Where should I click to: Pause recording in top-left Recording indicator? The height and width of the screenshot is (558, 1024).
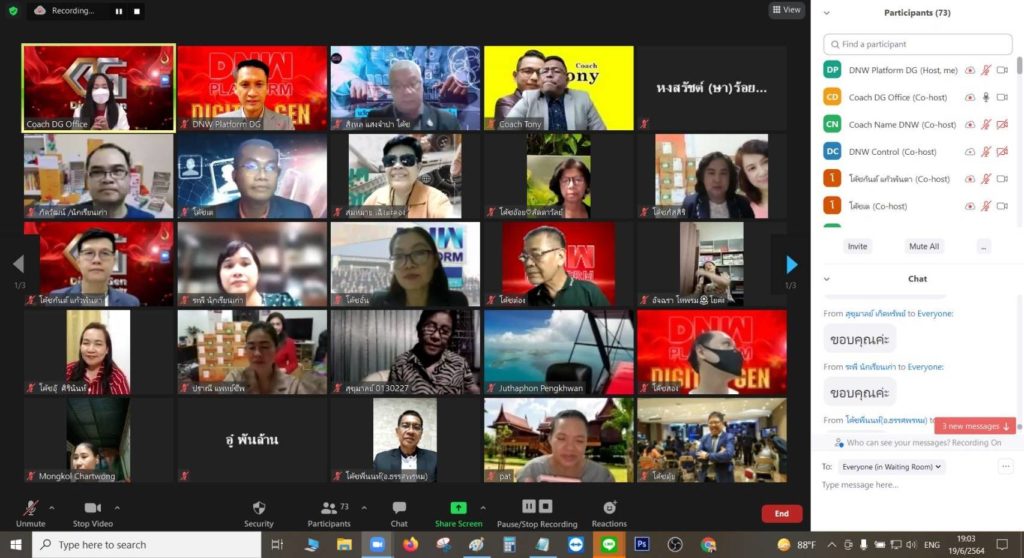pyautogui.click(x=118, y=11)
